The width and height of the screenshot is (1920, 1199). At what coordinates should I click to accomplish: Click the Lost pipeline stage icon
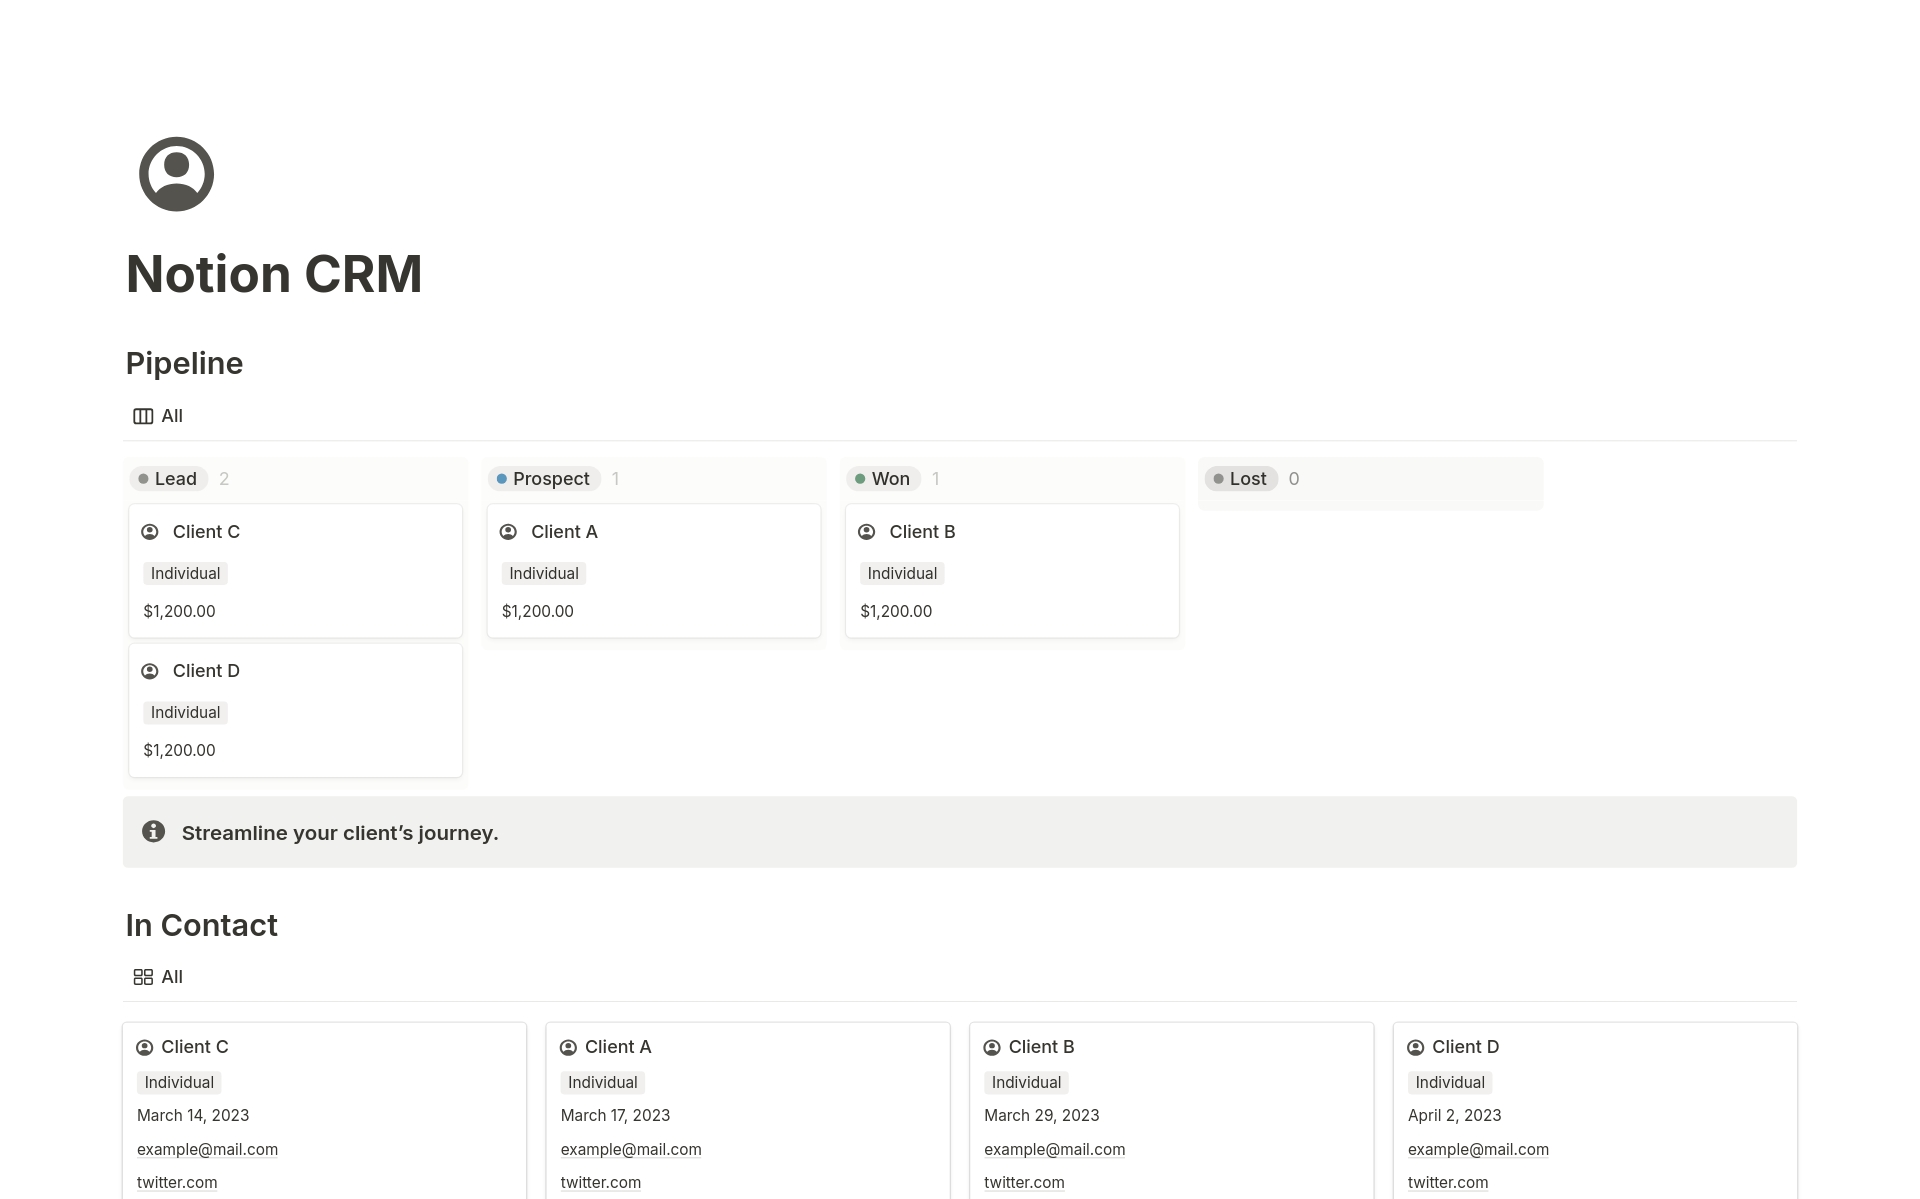1216,478
